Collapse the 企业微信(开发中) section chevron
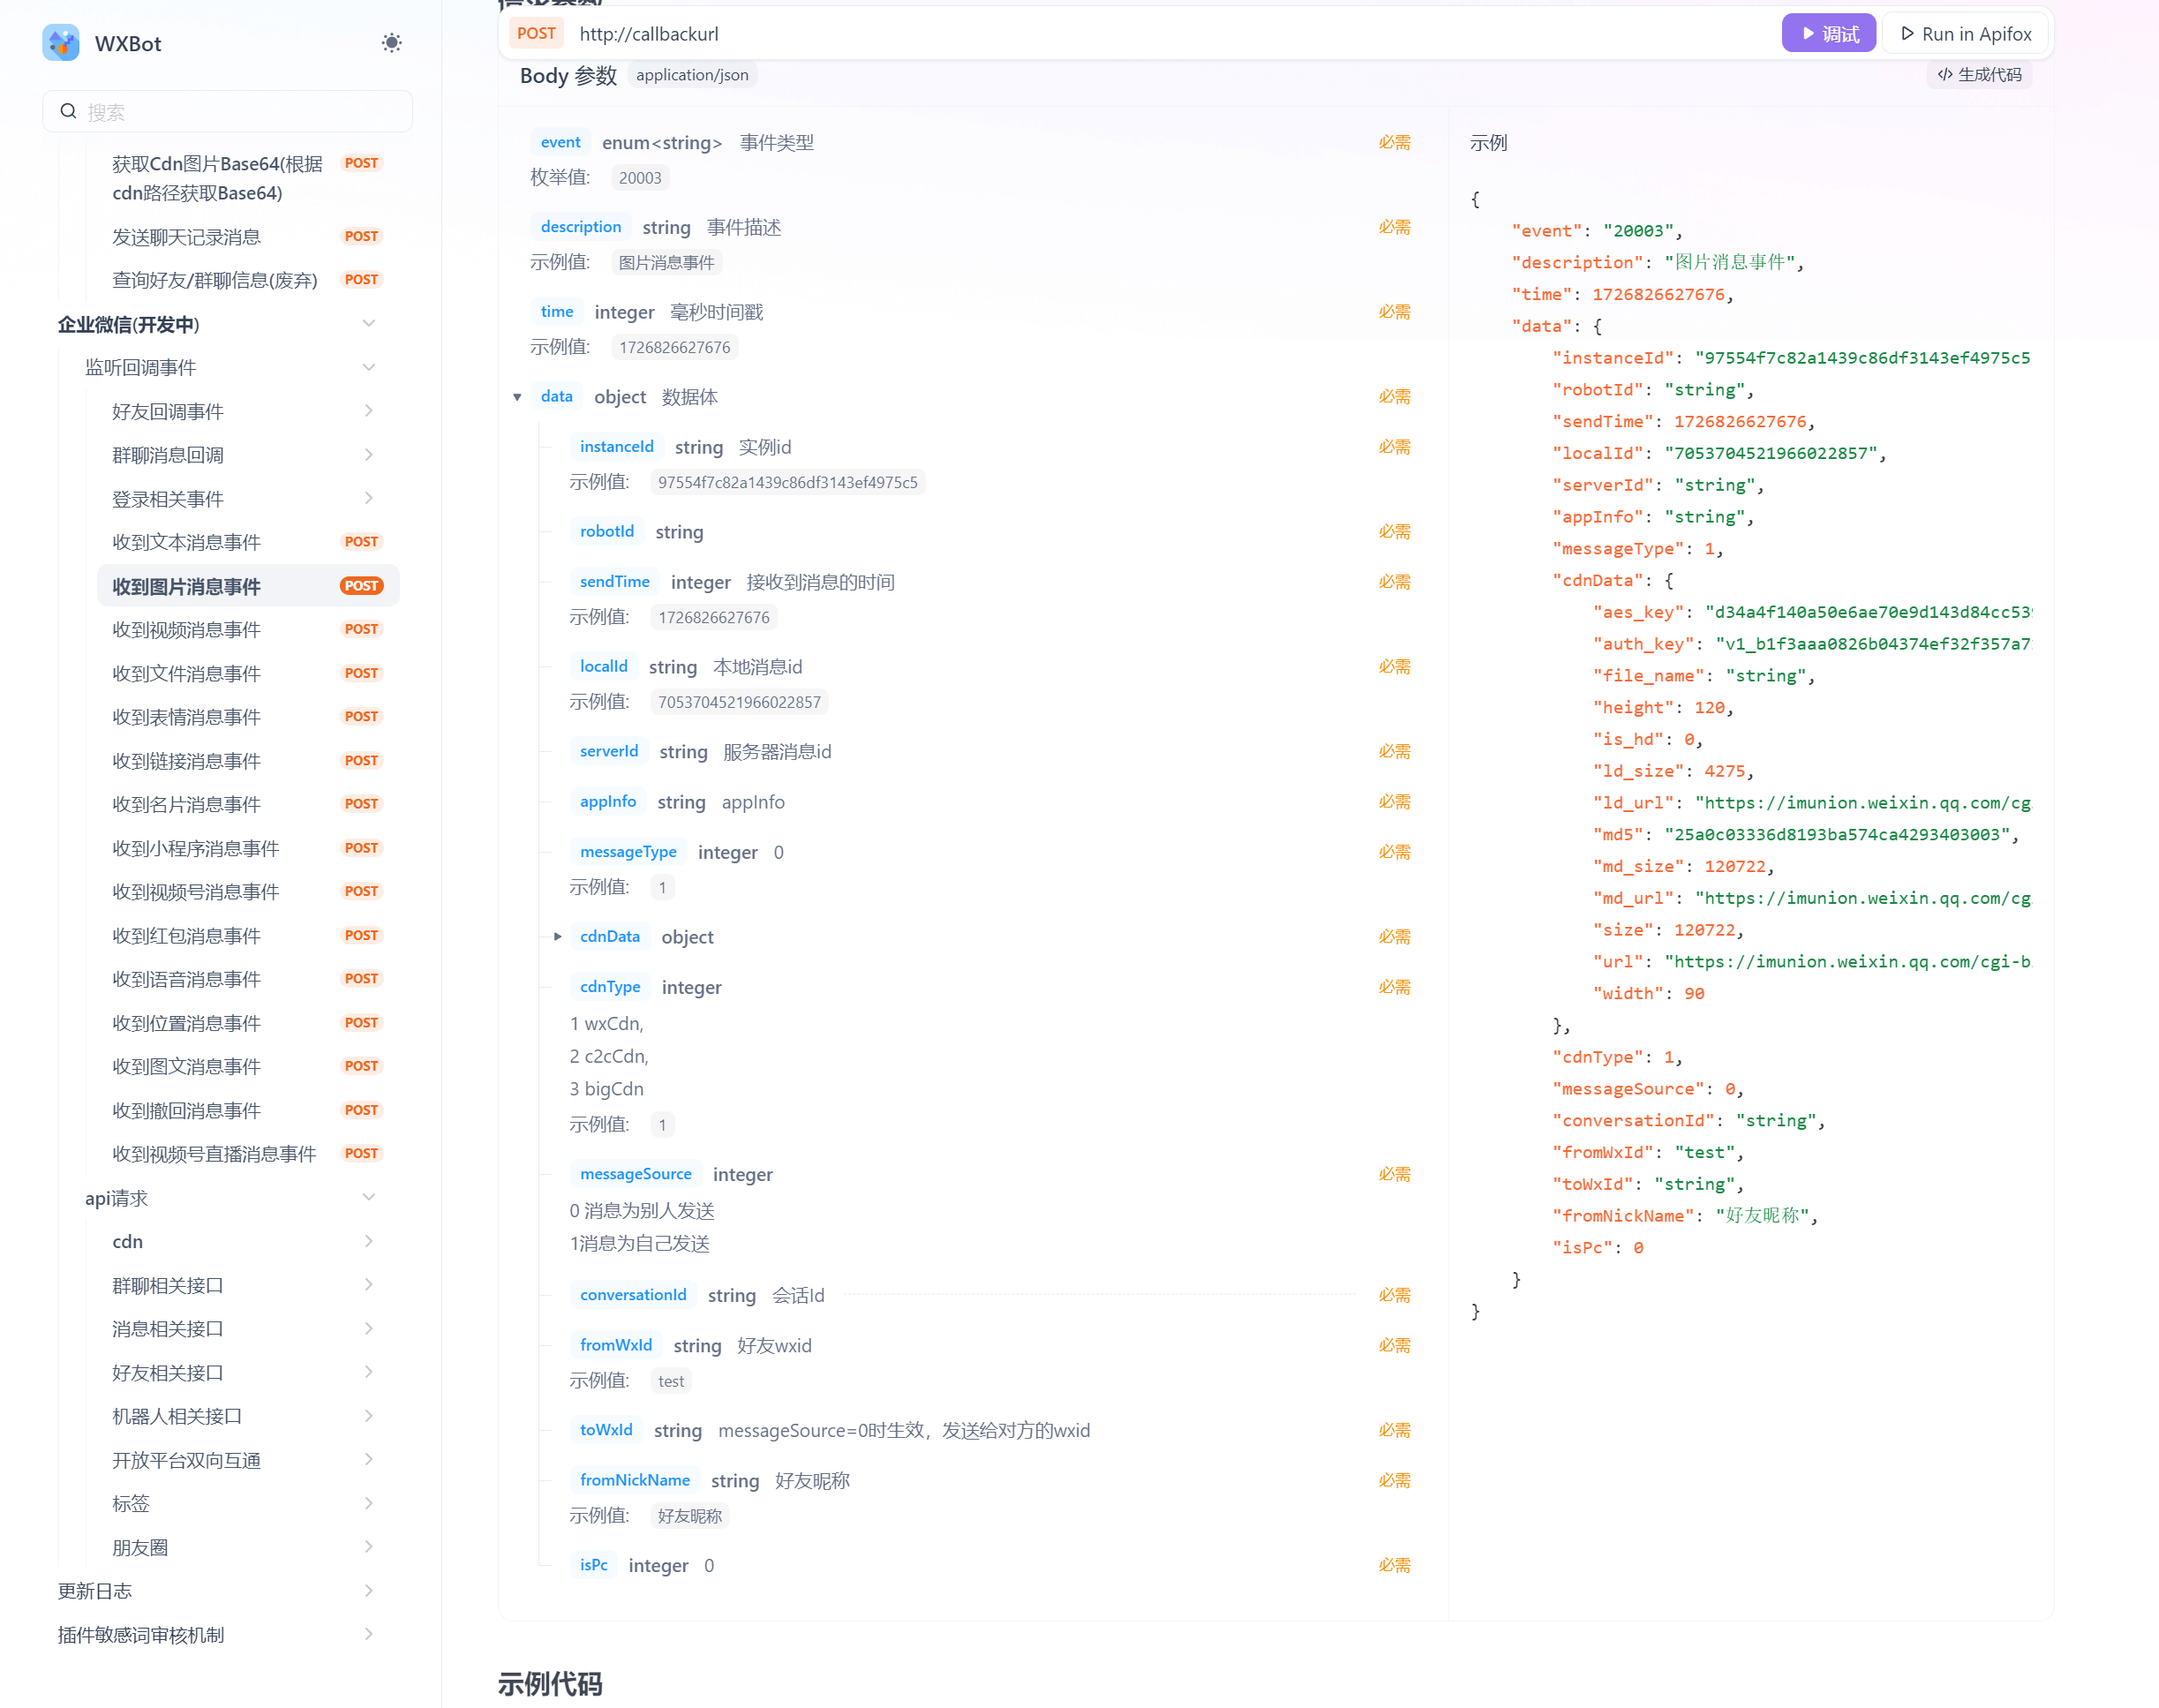This screenshot has width=2159, height=1708. click(369, 324)
